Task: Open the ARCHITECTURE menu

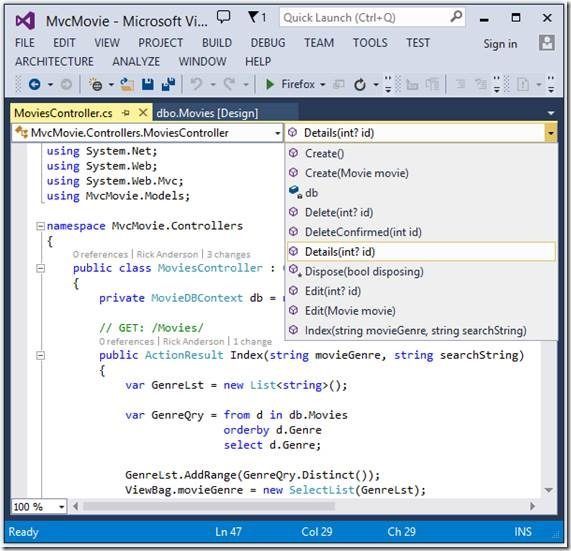Action: [x=54, y=62]
